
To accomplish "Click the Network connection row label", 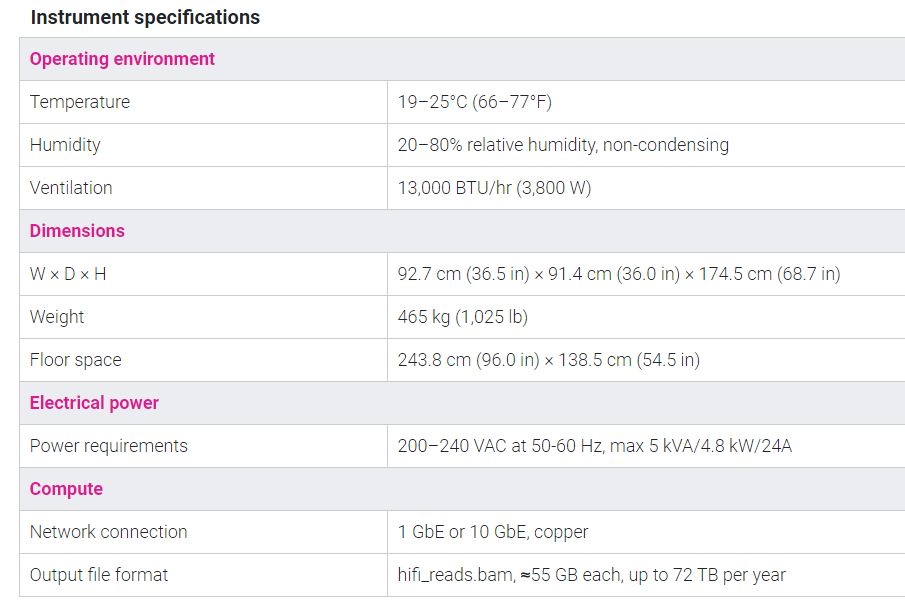I will pyautogui.click(x=109, y=532).
